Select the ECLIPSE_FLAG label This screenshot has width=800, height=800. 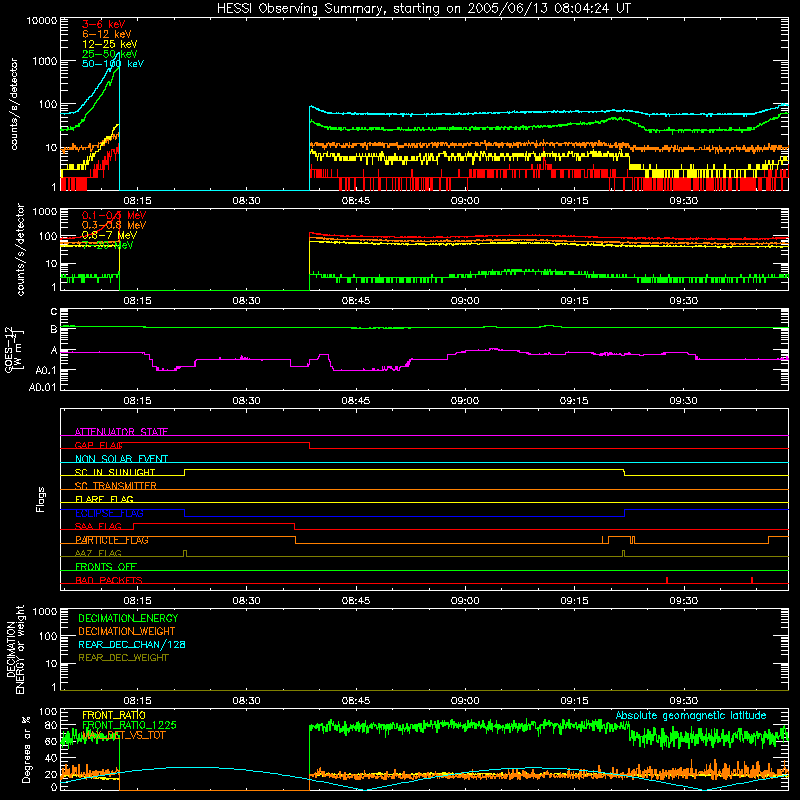click(109, 513)
